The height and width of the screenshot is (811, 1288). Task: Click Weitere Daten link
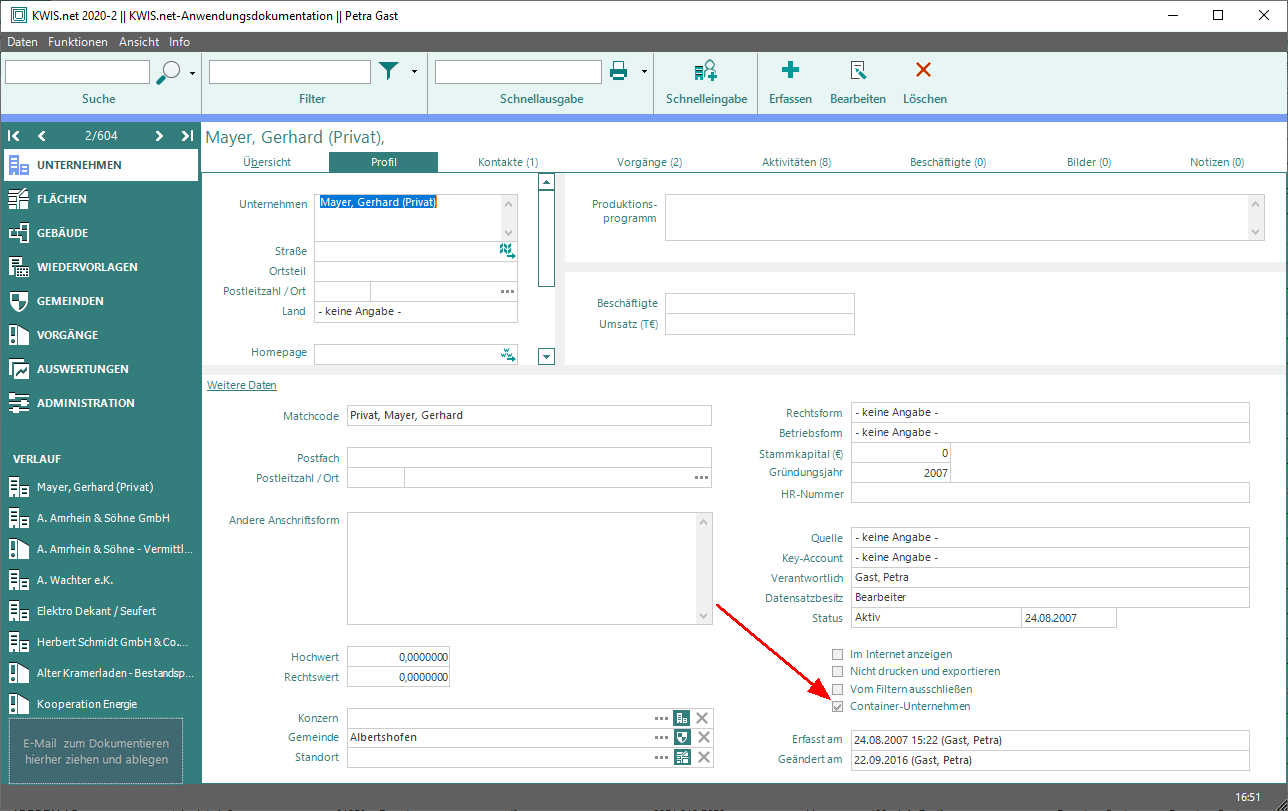click(x=242, y=385)
